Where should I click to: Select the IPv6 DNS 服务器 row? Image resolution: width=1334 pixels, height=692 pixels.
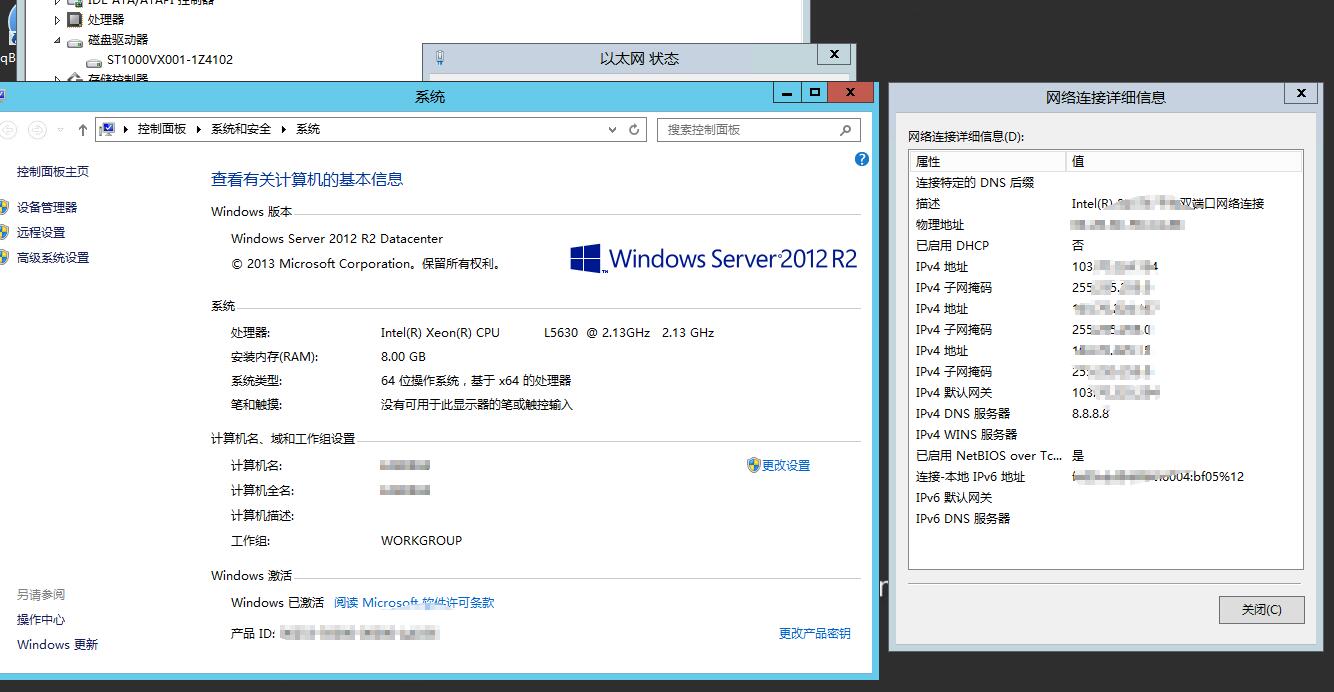coord(1106,518)
